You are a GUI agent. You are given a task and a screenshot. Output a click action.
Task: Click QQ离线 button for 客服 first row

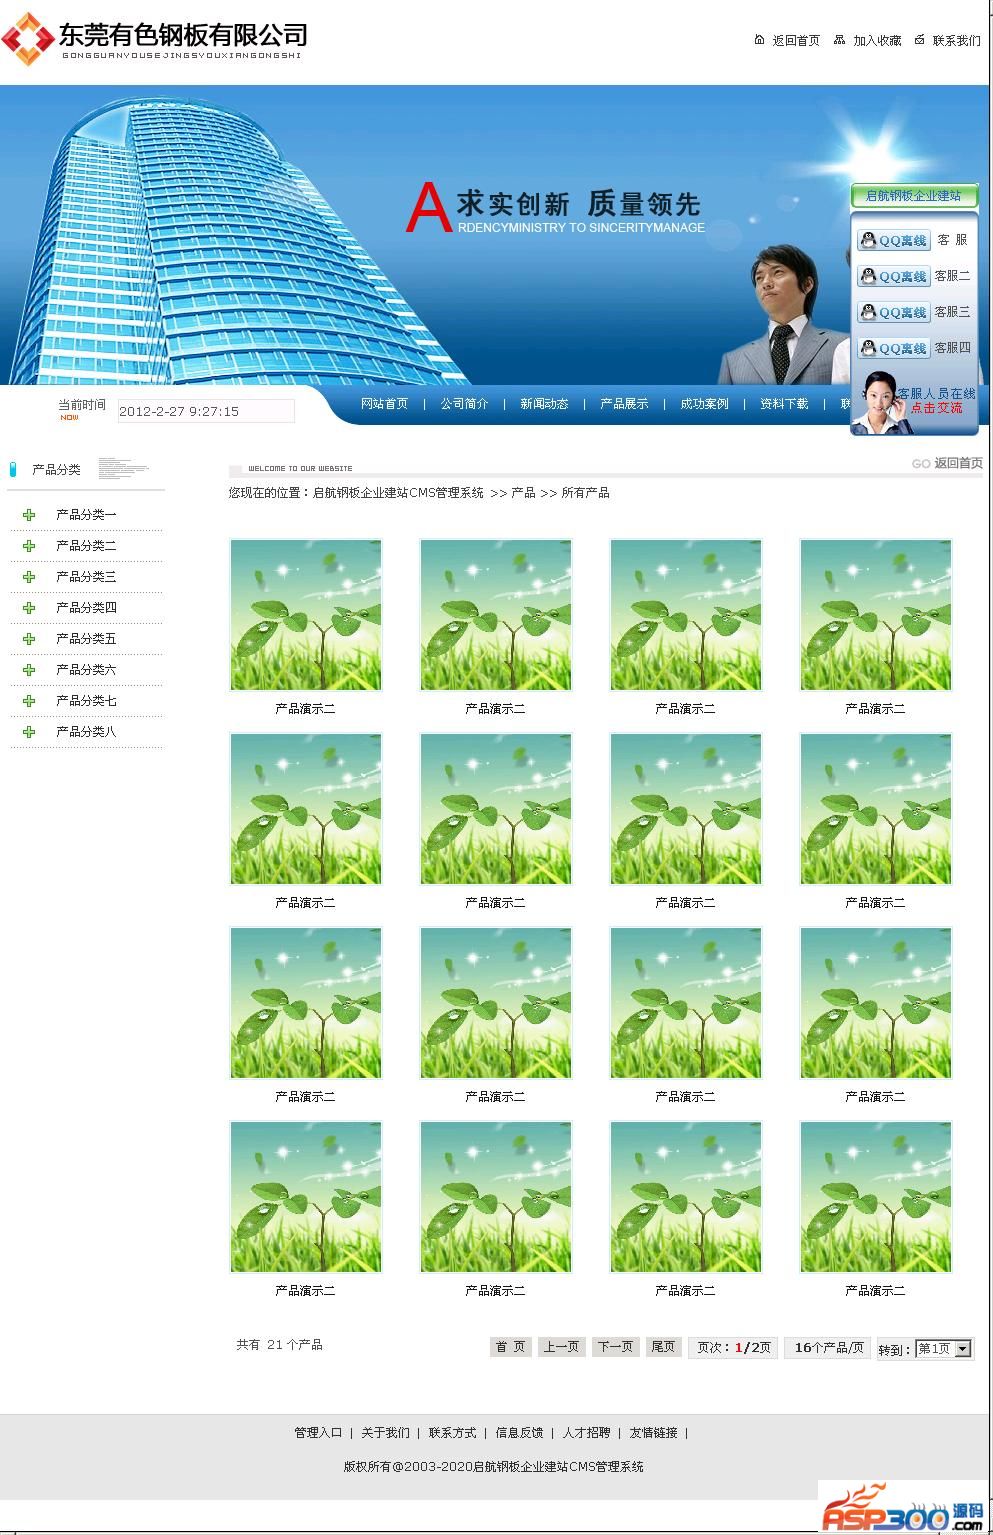(x=893, y=240)
